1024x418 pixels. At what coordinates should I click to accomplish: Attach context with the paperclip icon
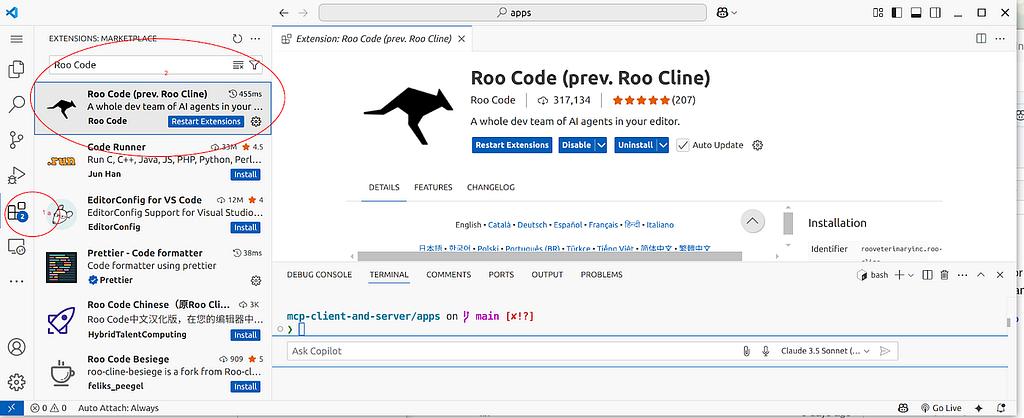click(x=746, y=351)
